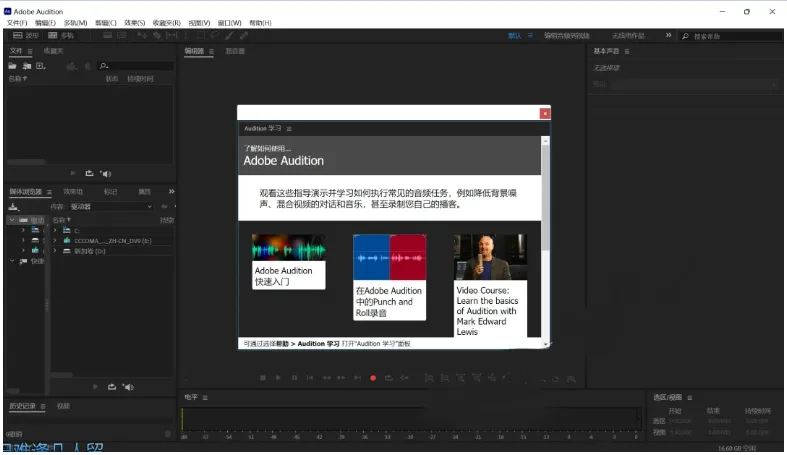Select the Marquee Selection tool
The width and height of the screenshot is (787, 455).
click(x=200, y=36)
